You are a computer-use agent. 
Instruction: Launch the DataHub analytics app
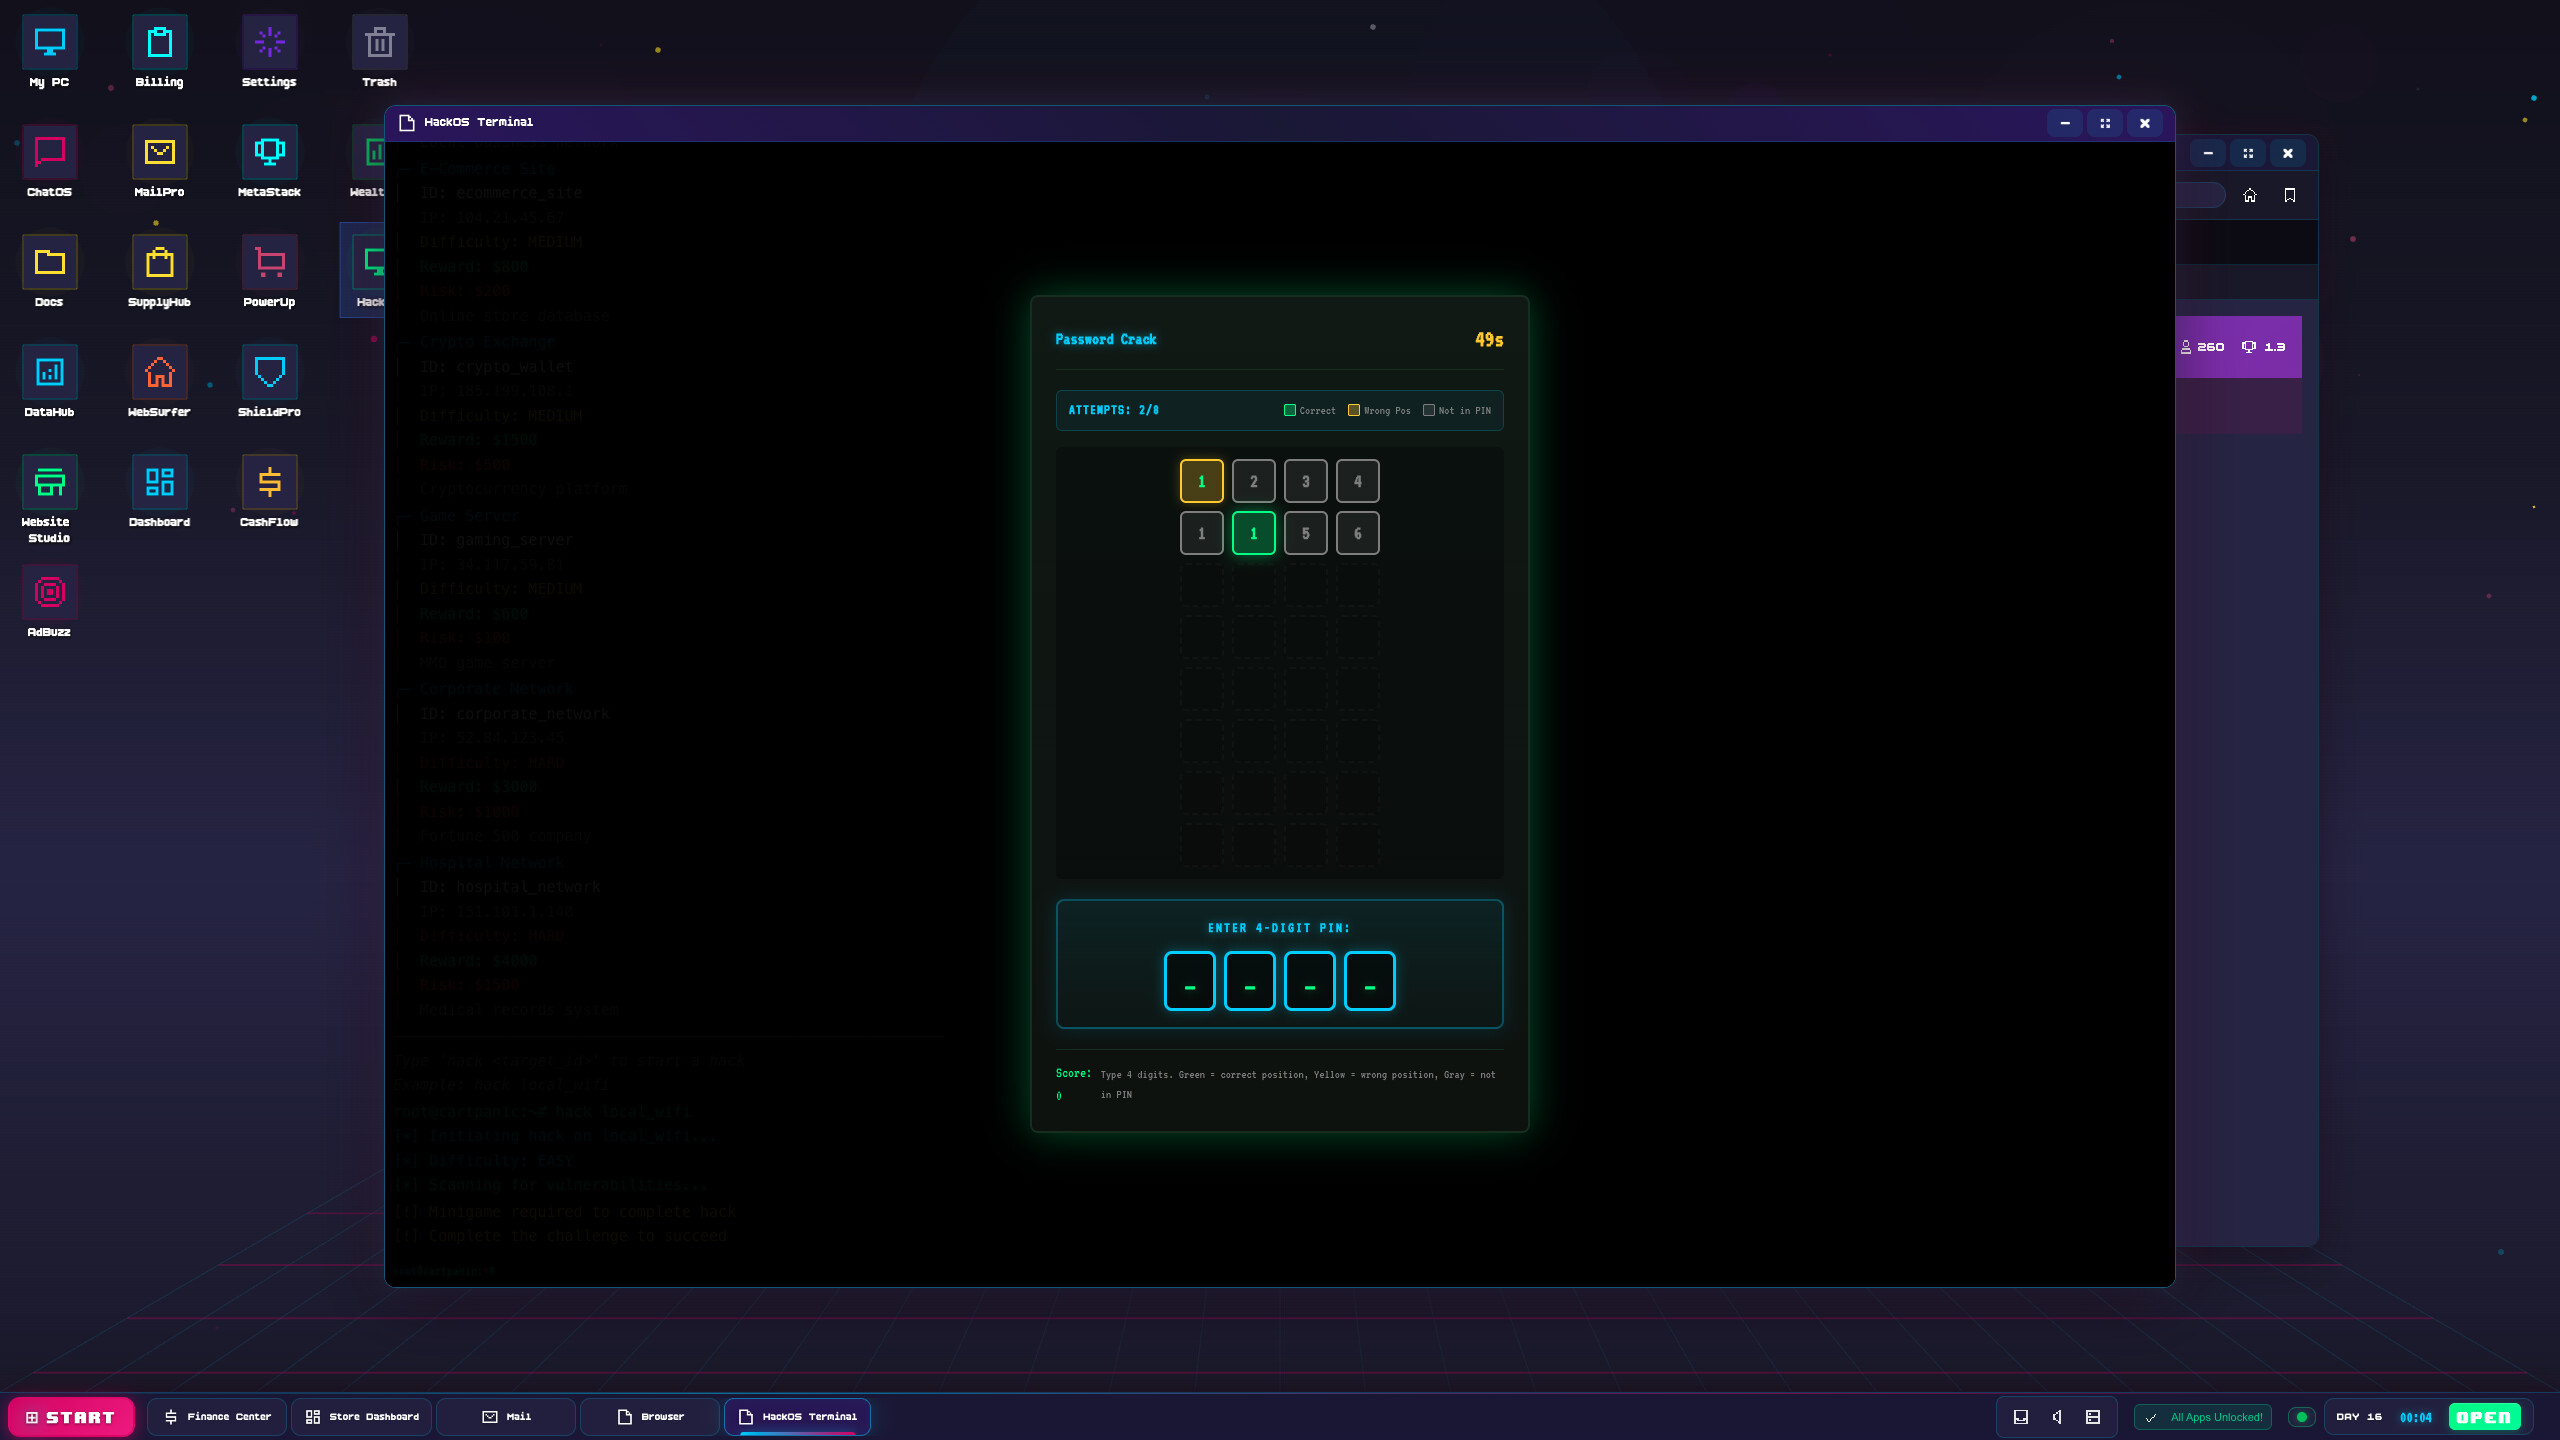(49, 371)
